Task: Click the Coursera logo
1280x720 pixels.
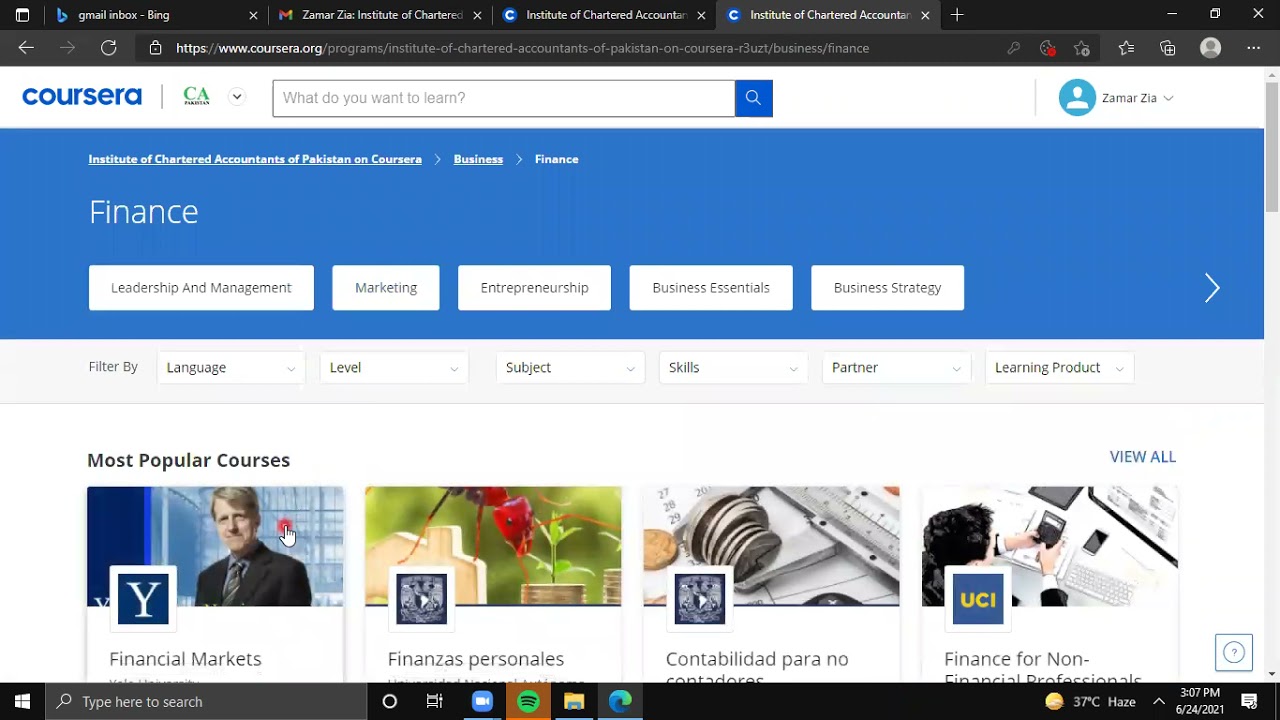Action: pyautogui.click(x=82, y=97)
